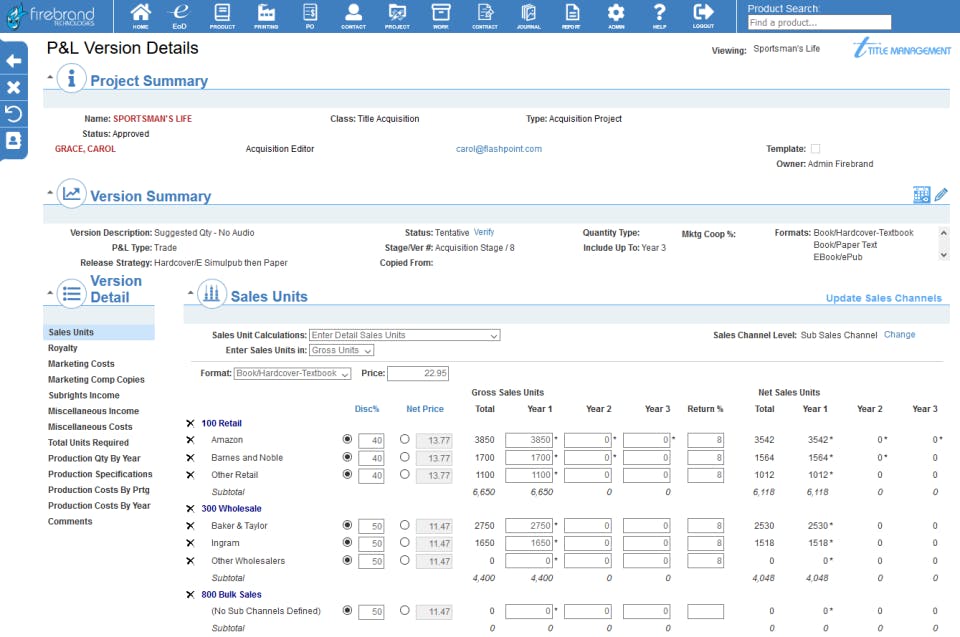Open Marketing Costs in the Version Detail list
960x637 pixels.
[81, 364]
